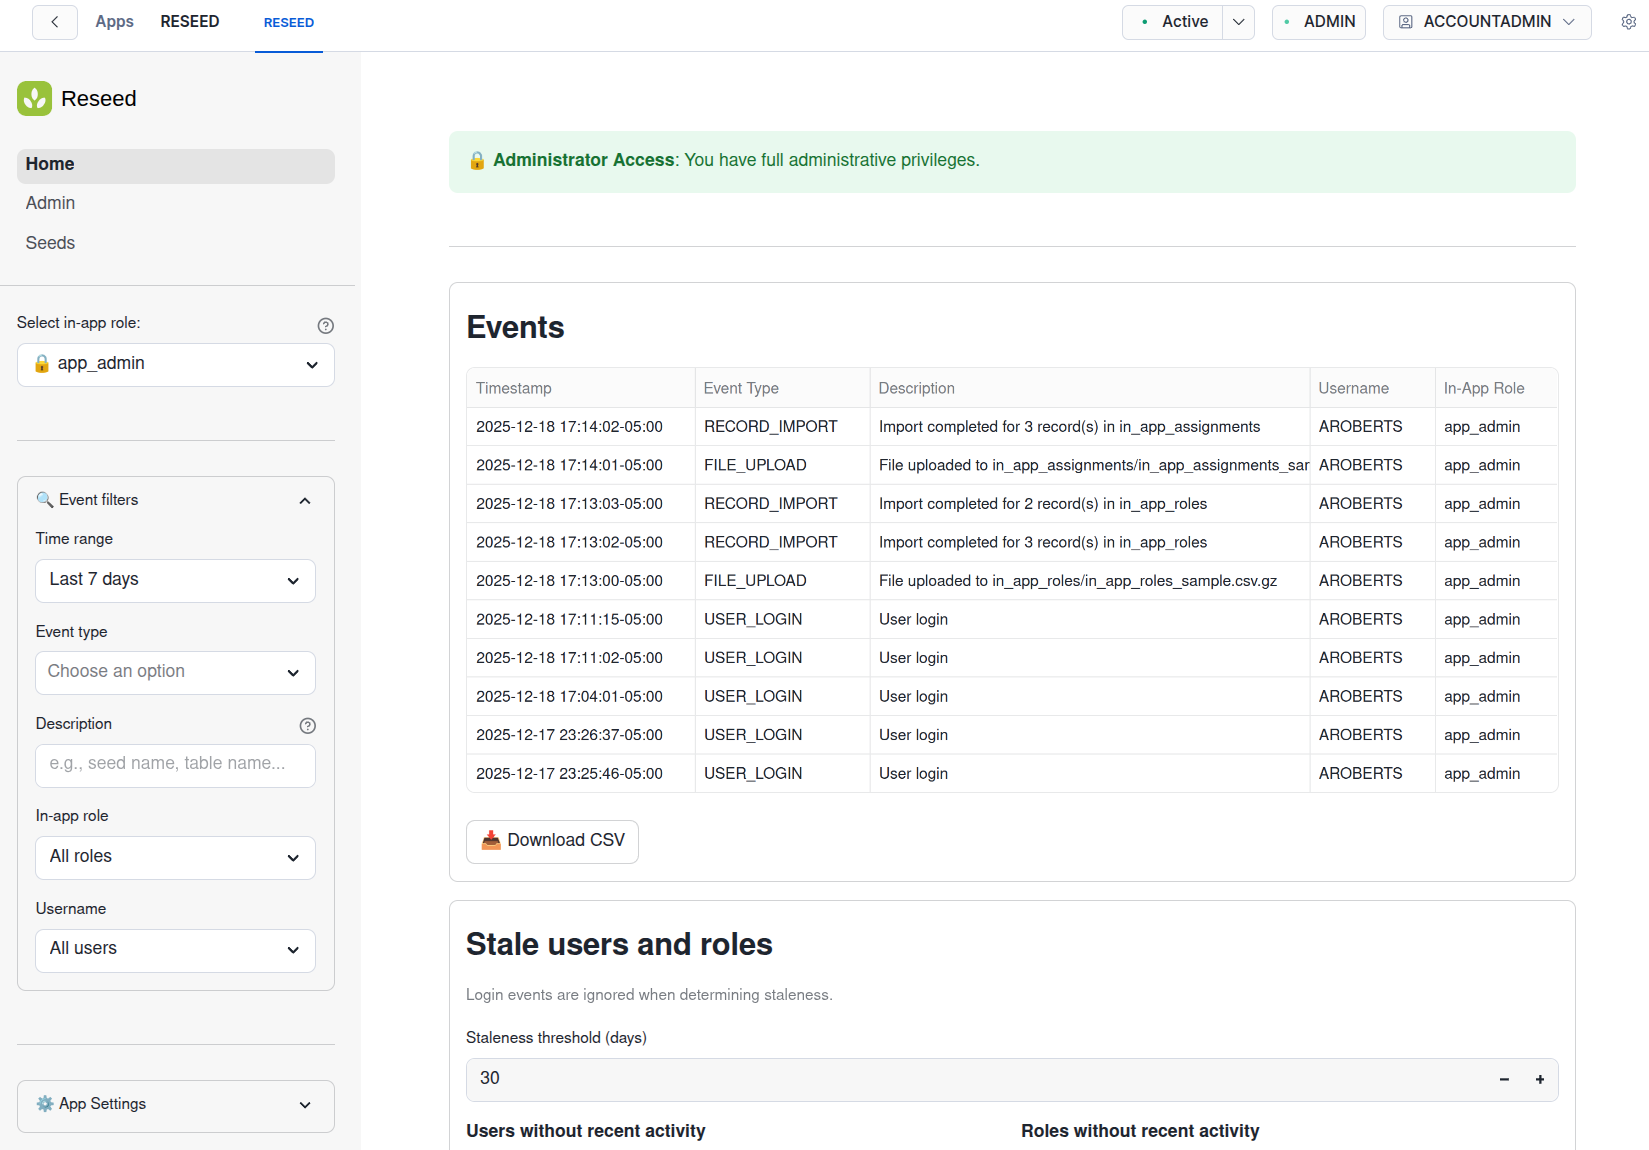This screenshot has height=1150, width=1649.
Task: Open help for Select in-app role
Action: click(325, 325)
